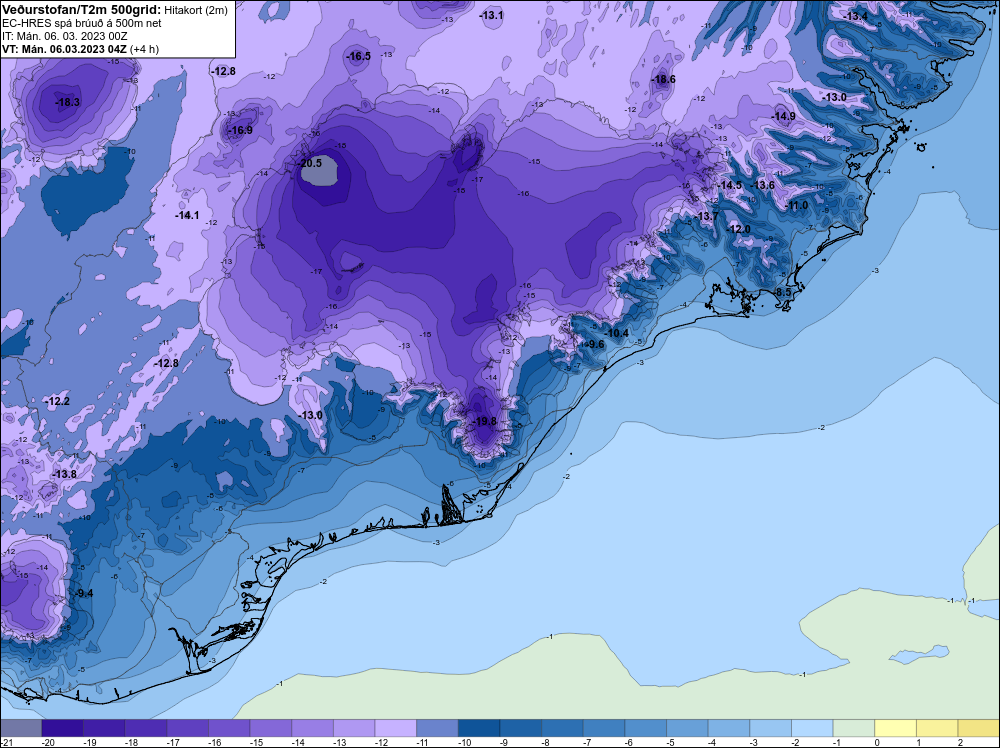Click the -19.8 temperature label
Screen dimensions: 1000x748
(485, 421)
